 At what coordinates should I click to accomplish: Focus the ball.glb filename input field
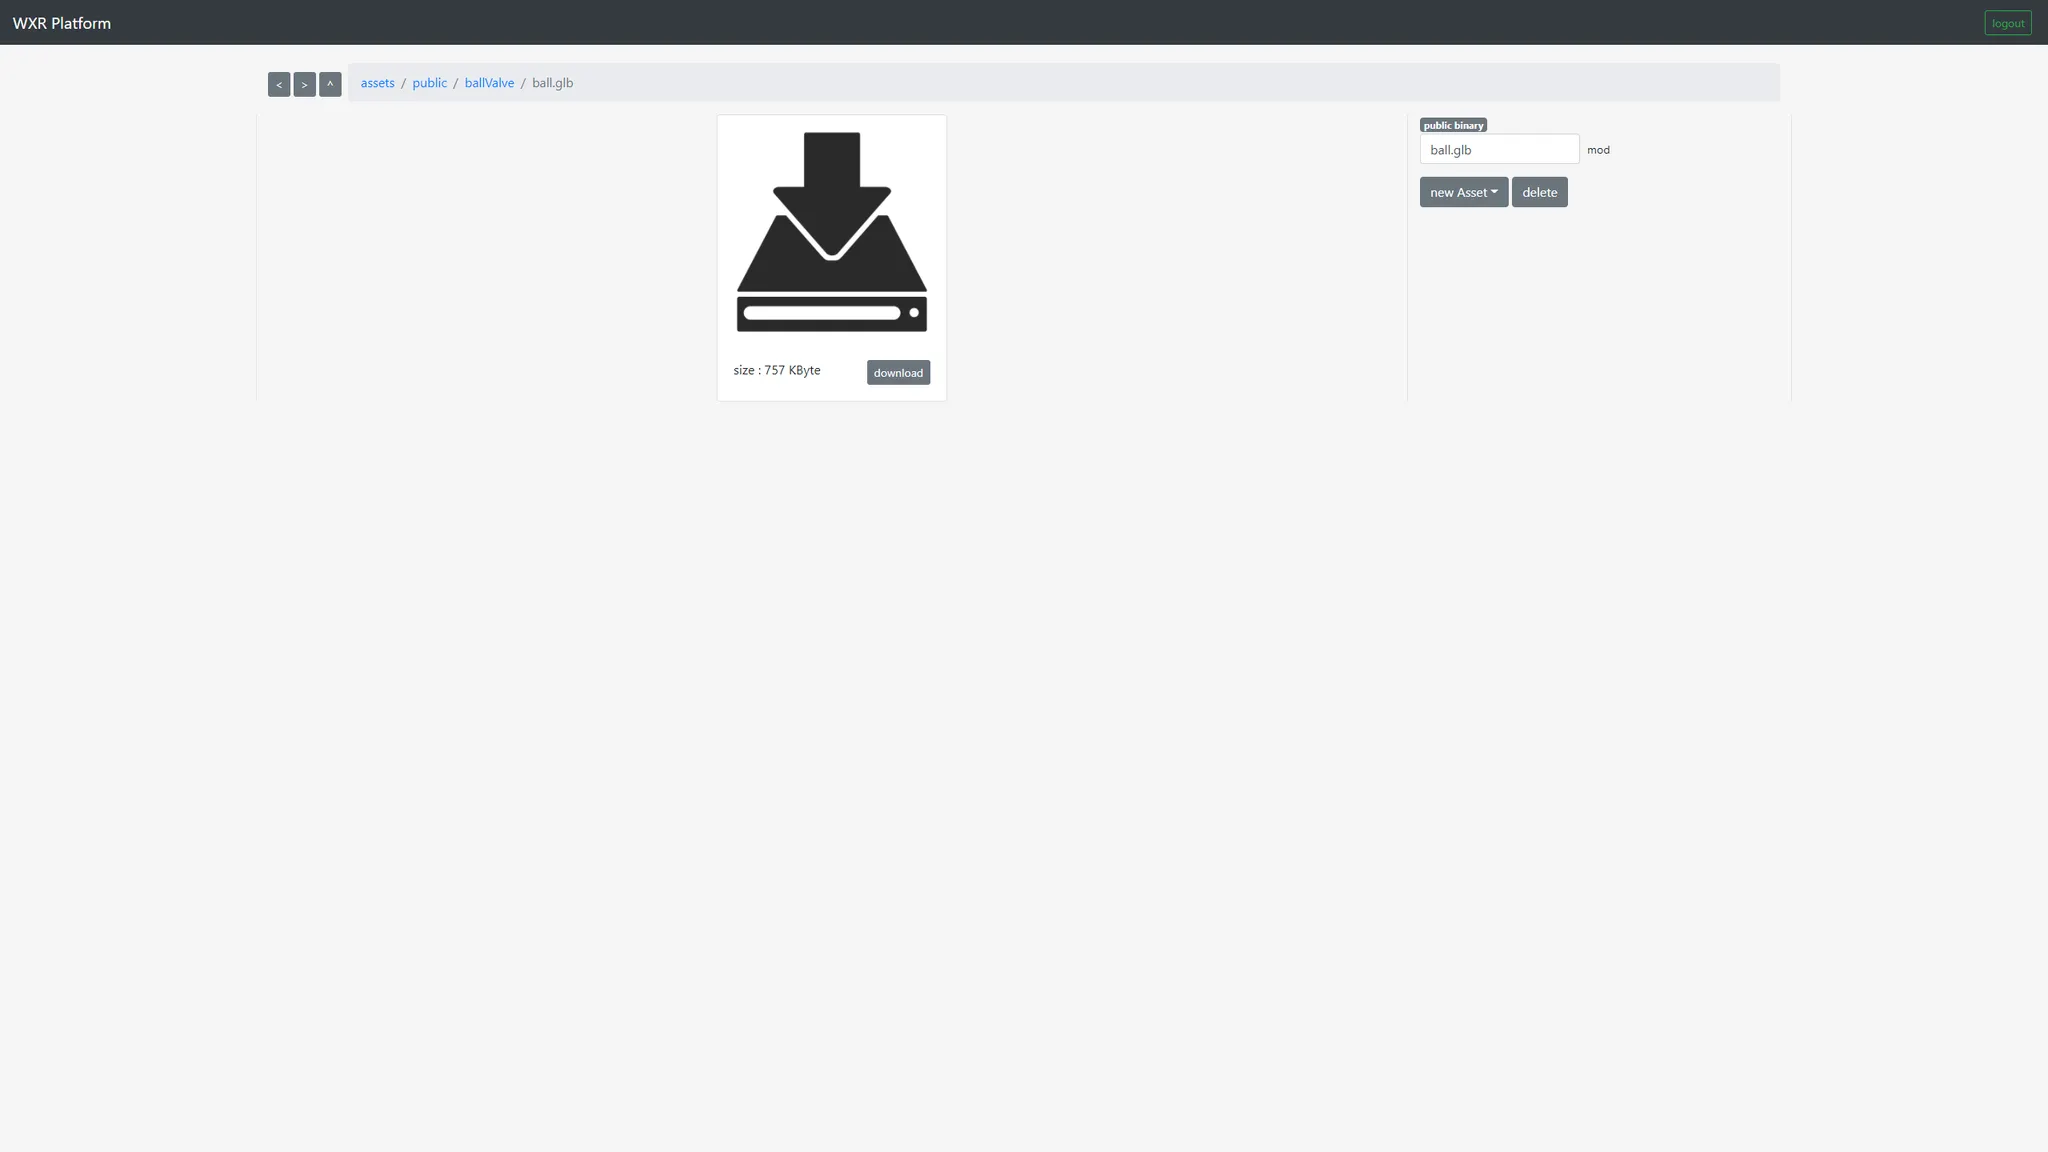tap(1498, 149)
